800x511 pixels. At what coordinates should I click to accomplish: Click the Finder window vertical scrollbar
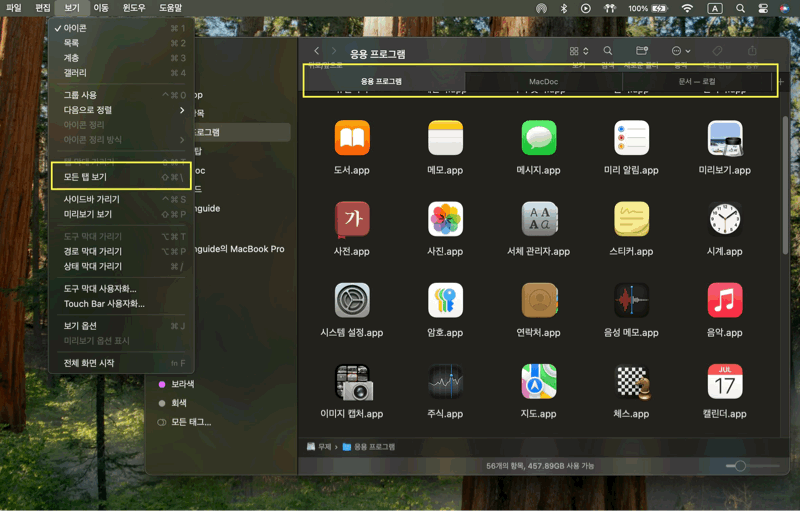point(785,186)
